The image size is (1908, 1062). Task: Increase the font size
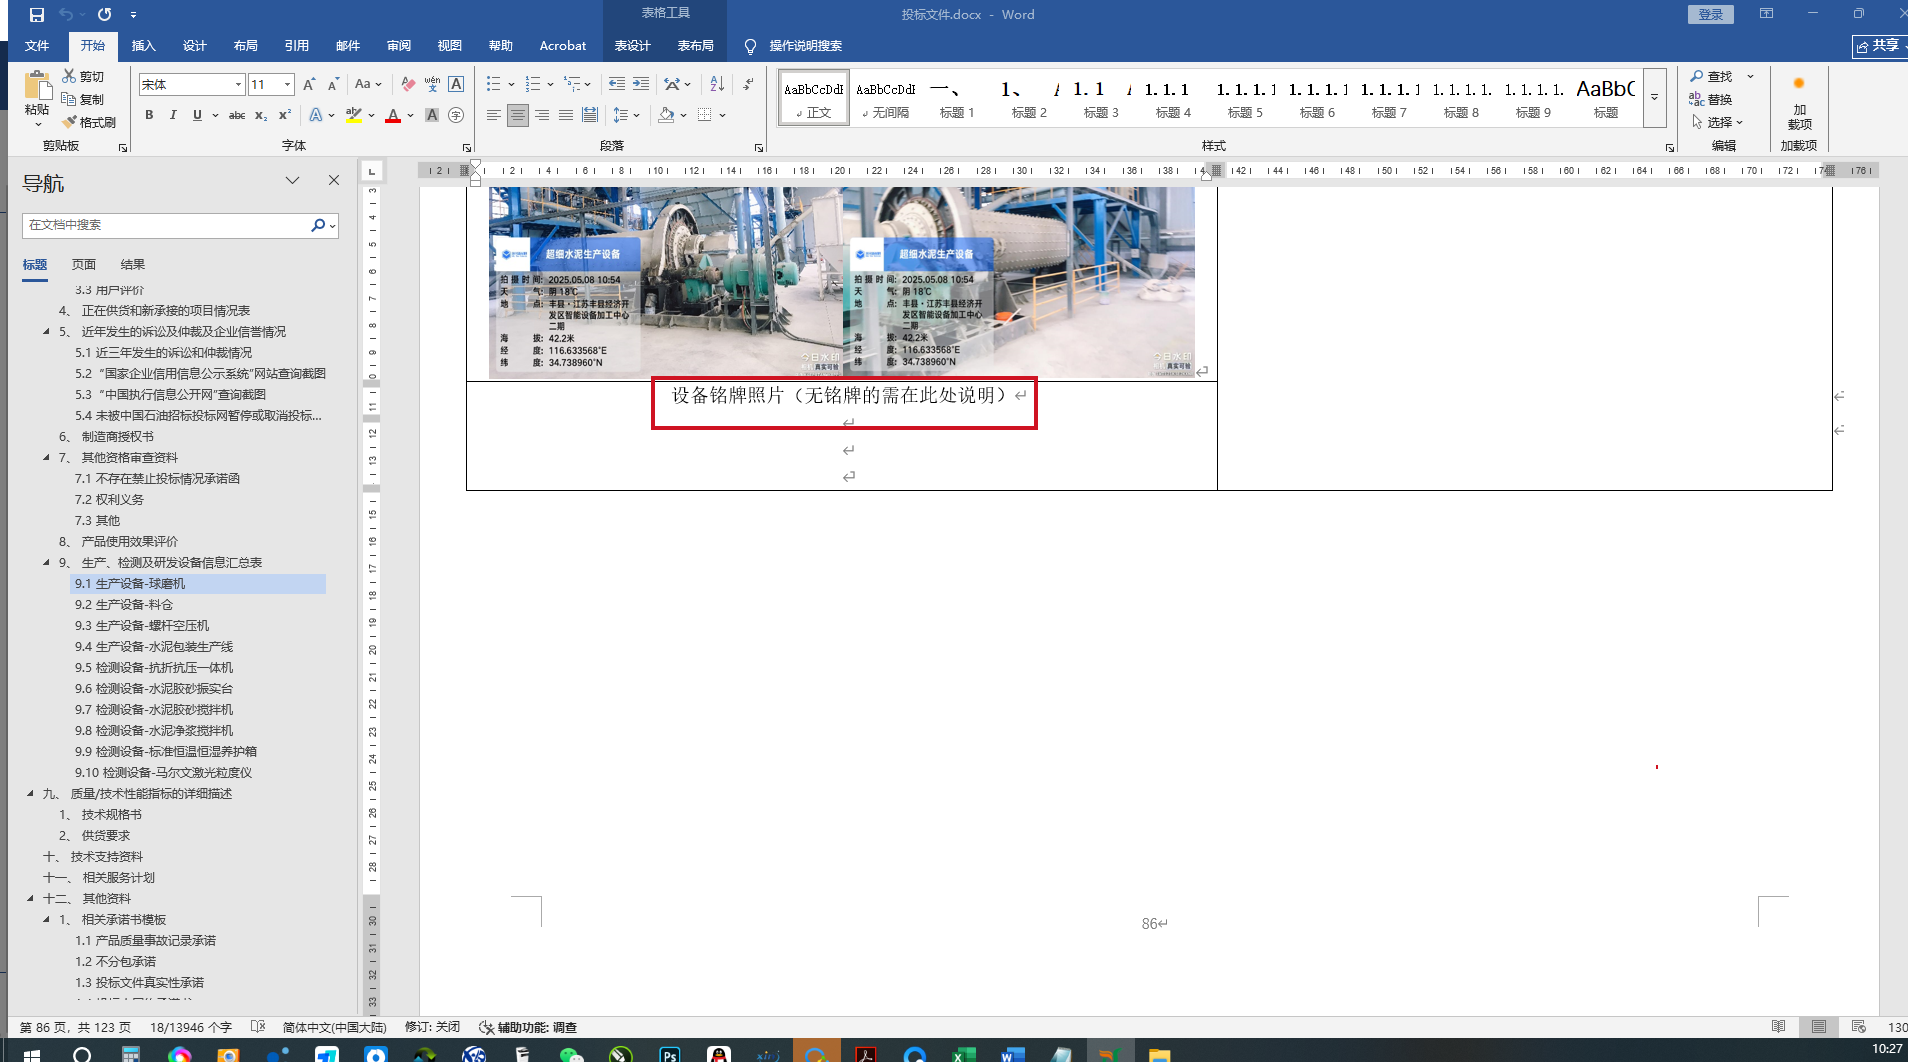click(x=309, y=84)
